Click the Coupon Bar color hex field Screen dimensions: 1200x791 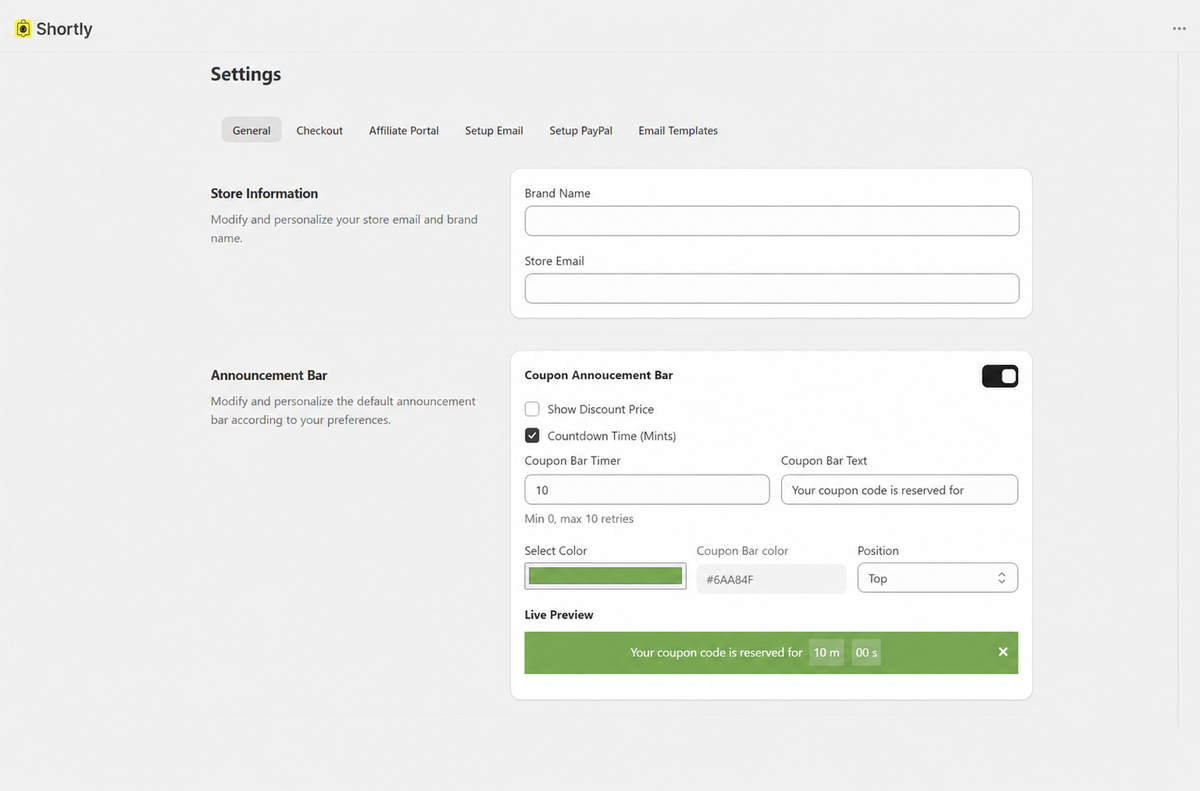(771, 579)
